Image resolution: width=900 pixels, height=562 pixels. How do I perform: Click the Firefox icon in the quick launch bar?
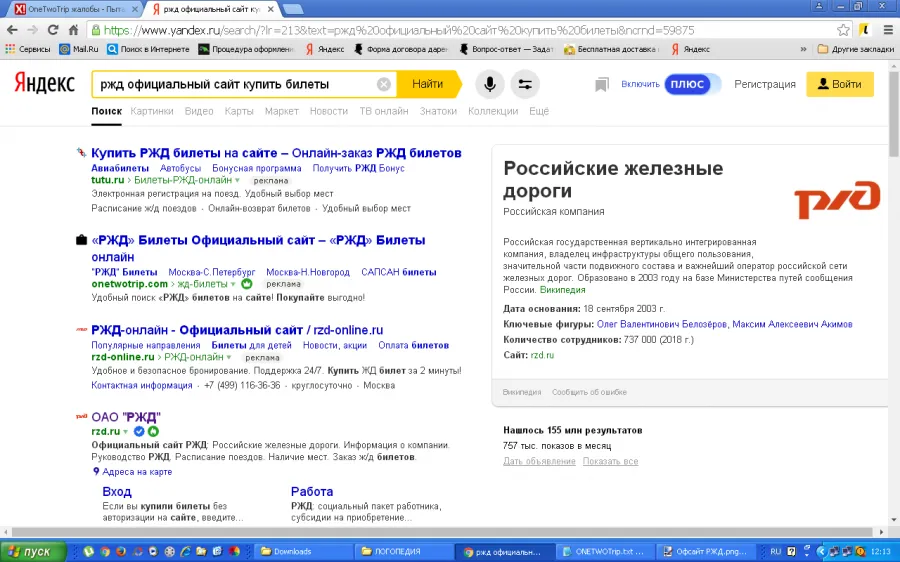(x=121, y=552)
